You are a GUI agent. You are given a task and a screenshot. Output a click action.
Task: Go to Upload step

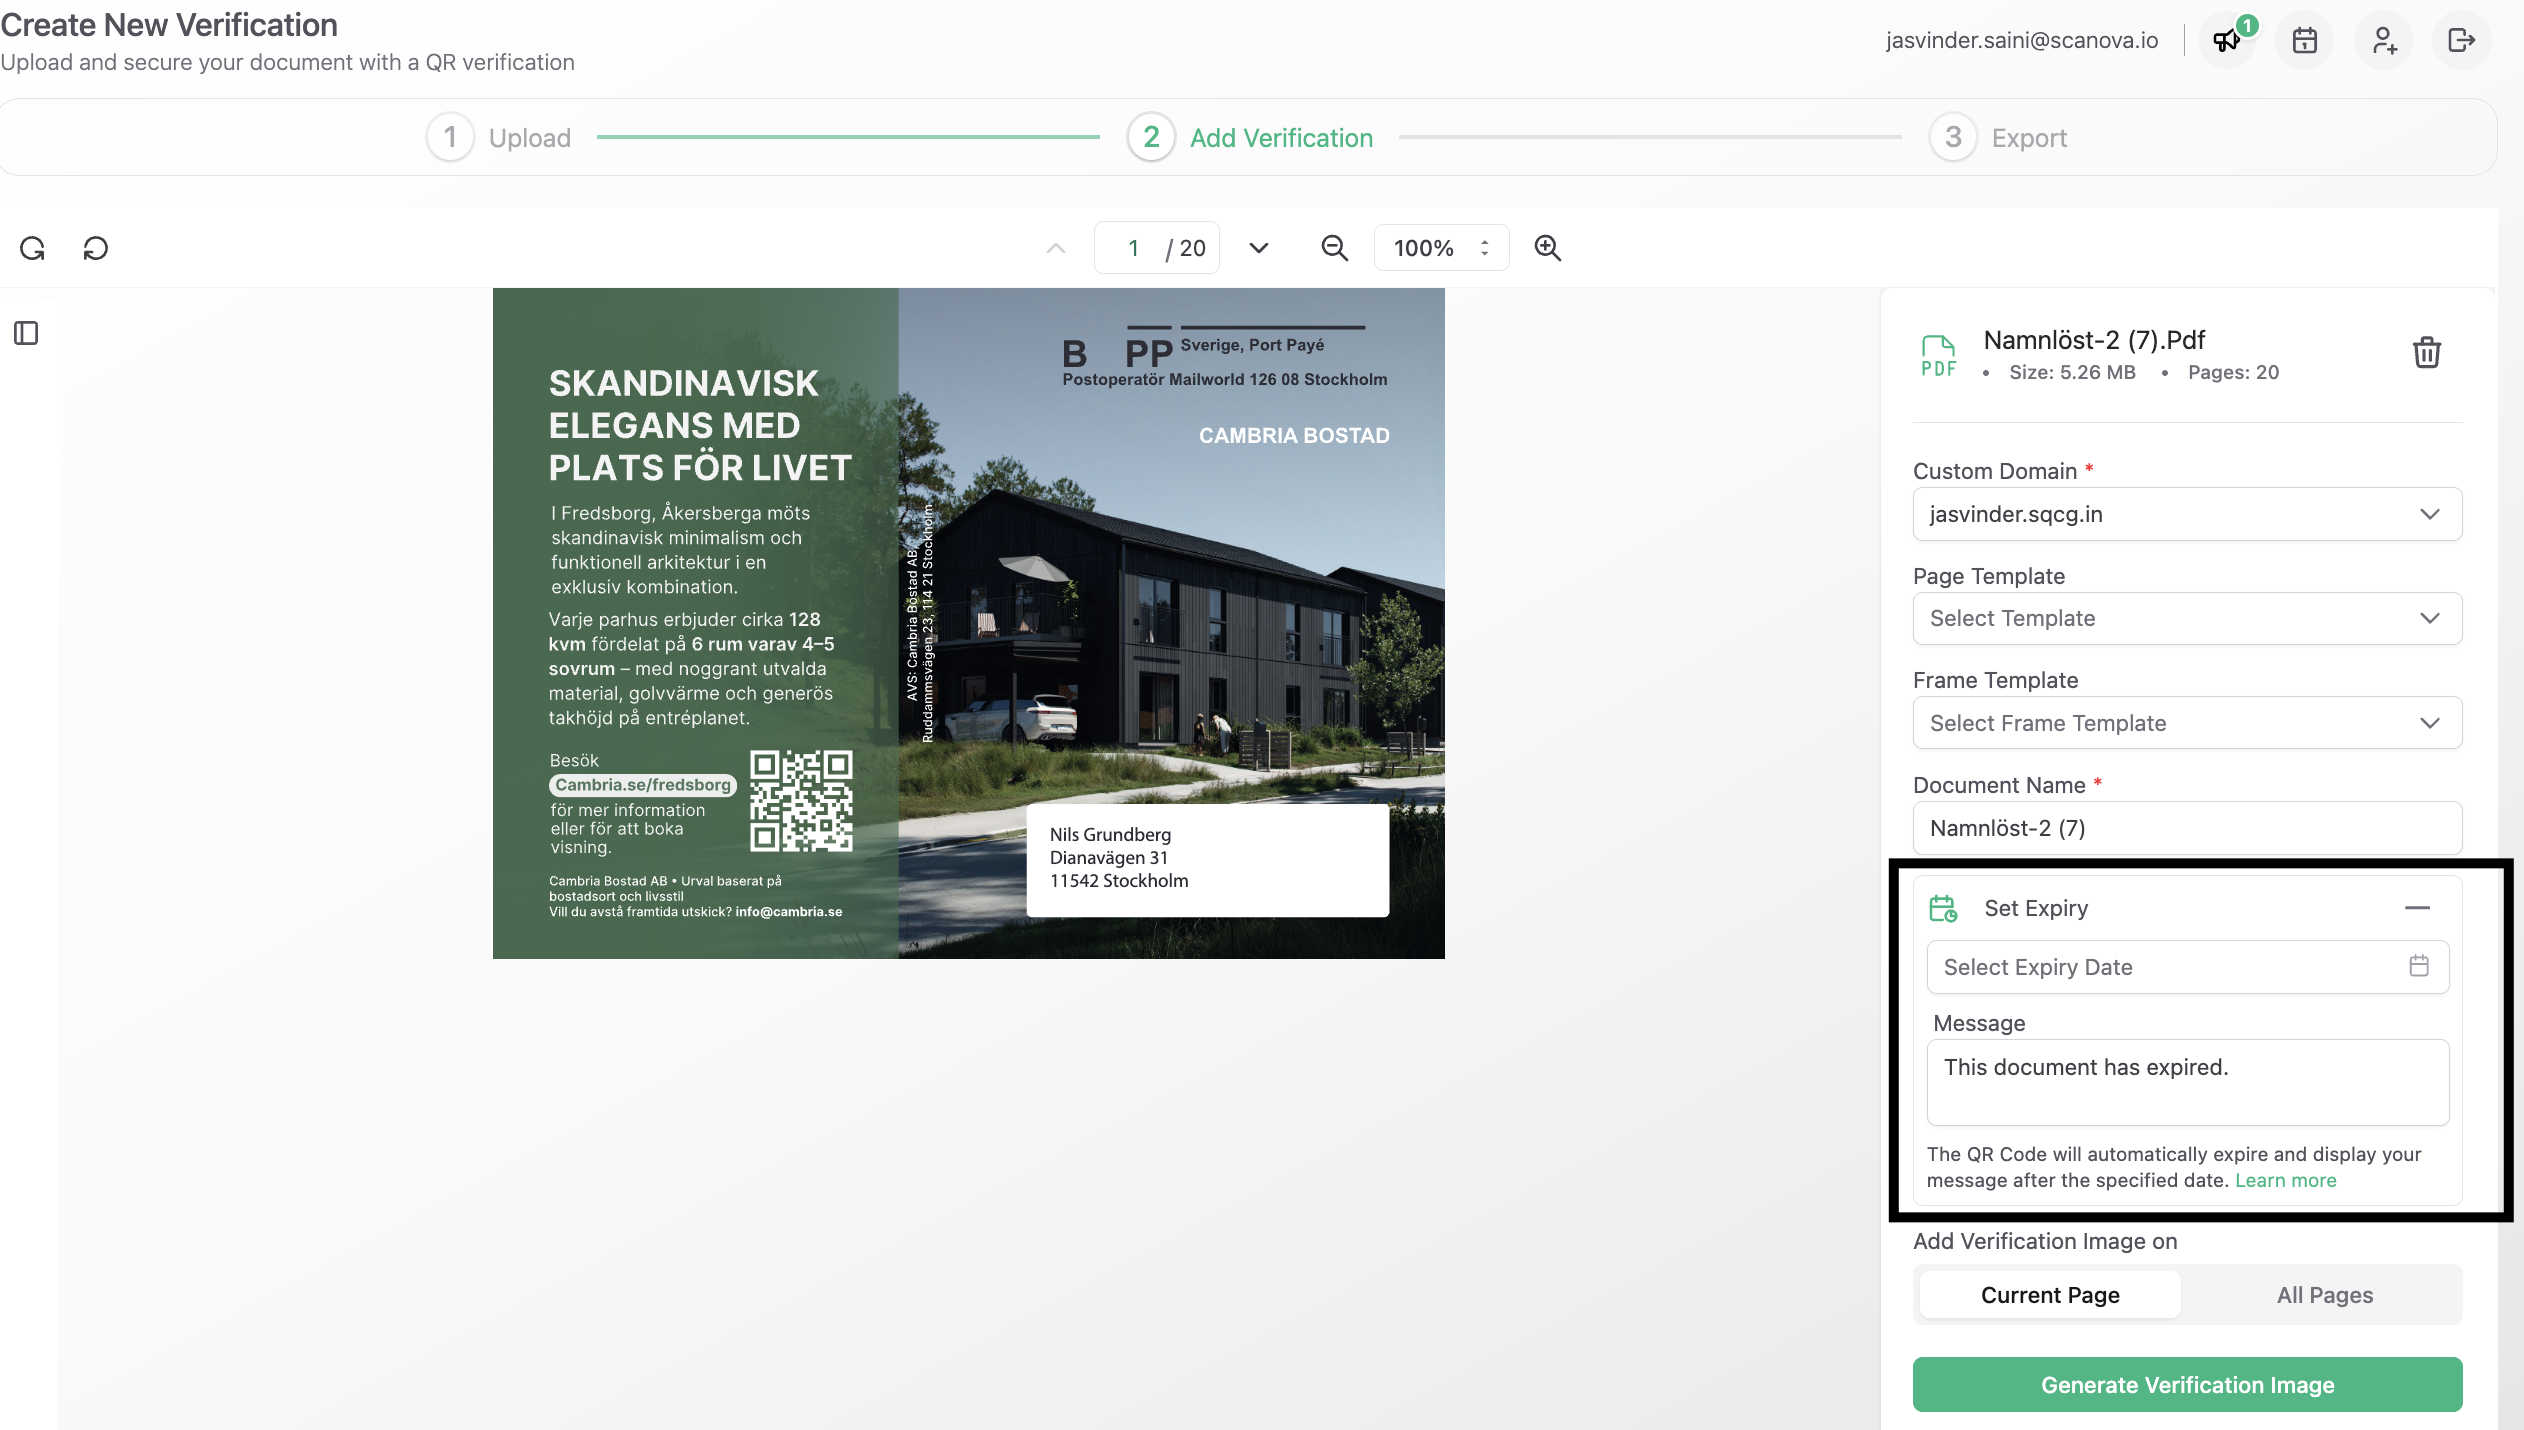pyautogui.click(x=499, y=137)
